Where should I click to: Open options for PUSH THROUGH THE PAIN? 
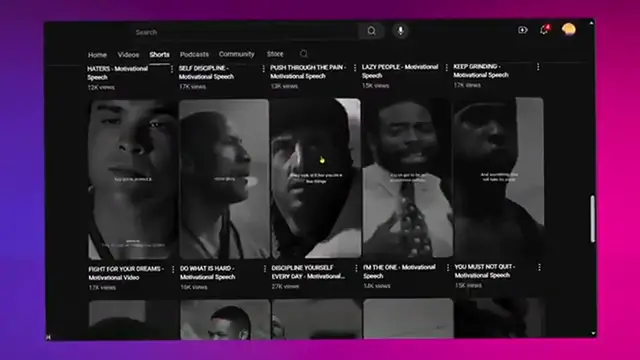(x=355, y=68)
